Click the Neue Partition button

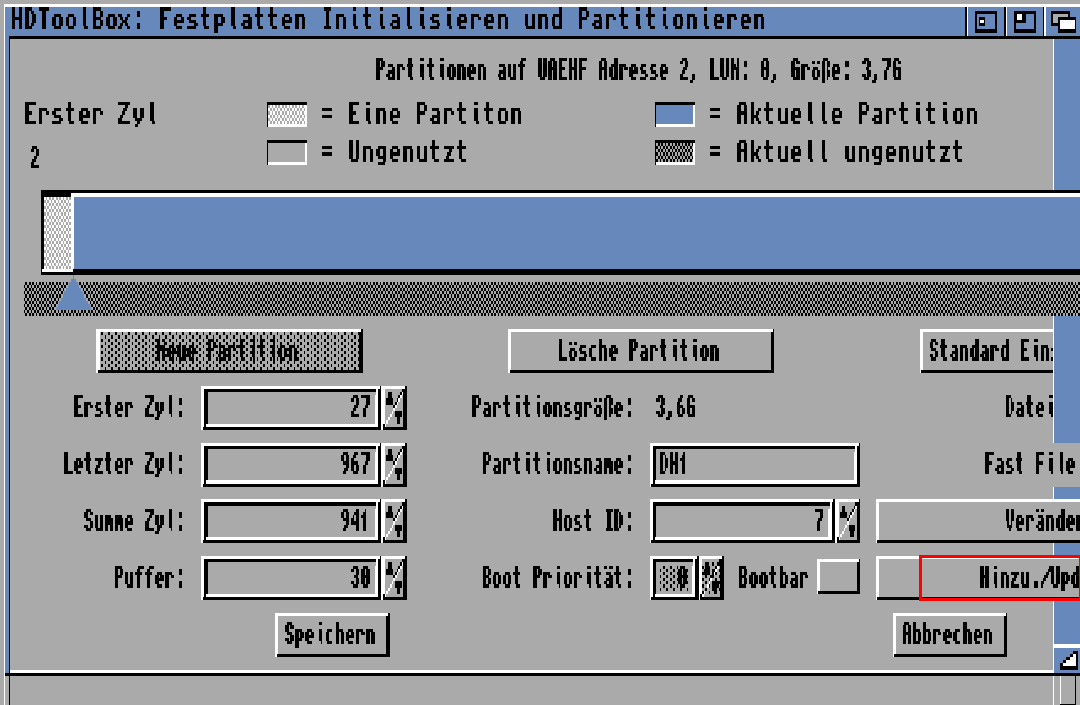229,351
